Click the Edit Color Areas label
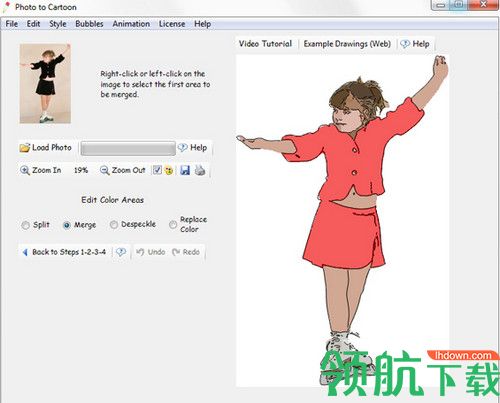500x403 pixels. (x=112, y=200)
